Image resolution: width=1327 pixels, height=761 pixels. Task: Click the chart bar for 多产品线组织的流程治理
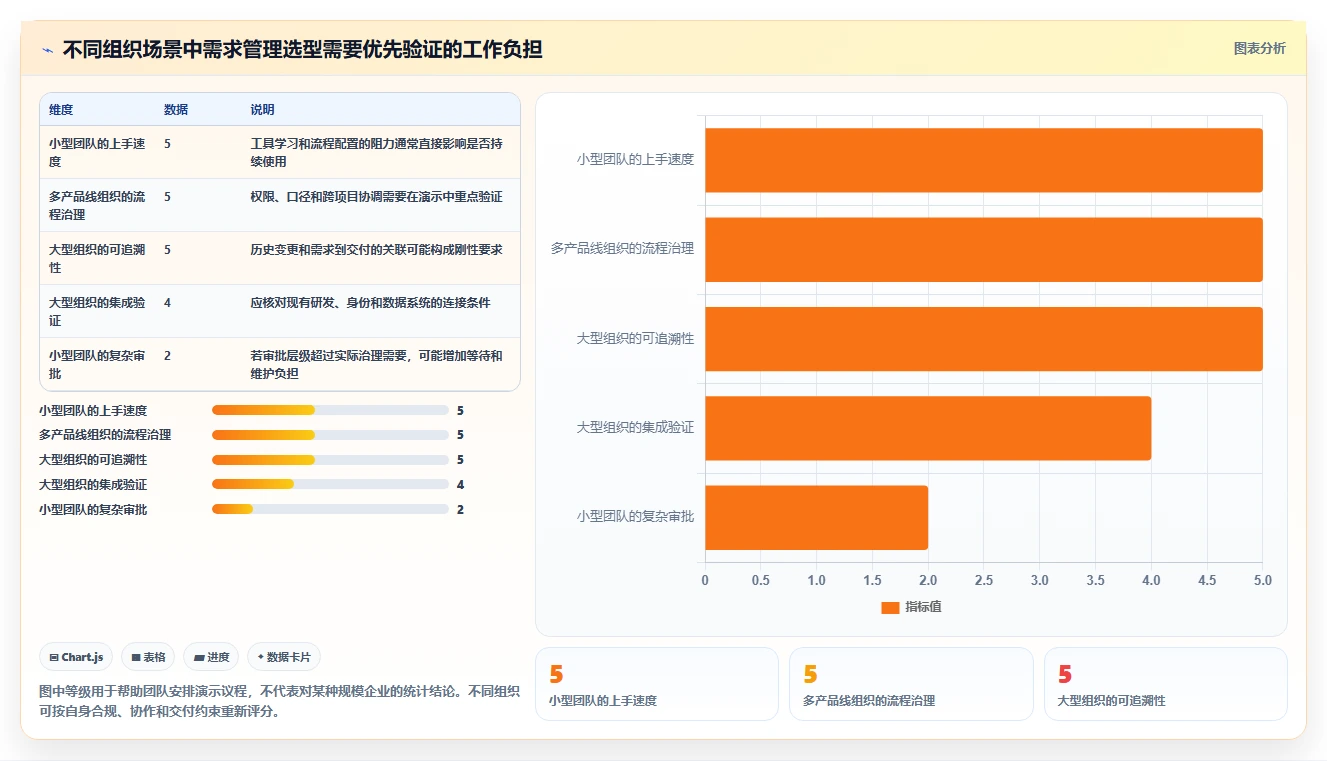[x=984, y=249]
